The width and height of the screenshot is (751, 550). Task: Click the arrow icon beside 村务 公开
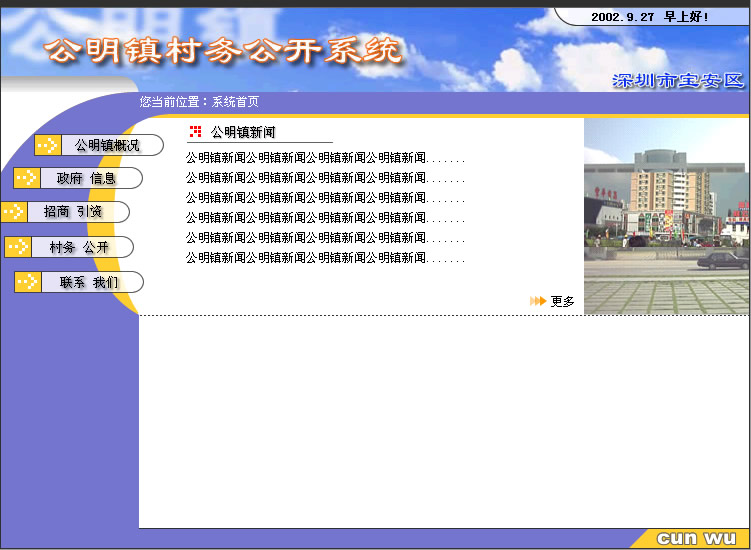[18, 247]
